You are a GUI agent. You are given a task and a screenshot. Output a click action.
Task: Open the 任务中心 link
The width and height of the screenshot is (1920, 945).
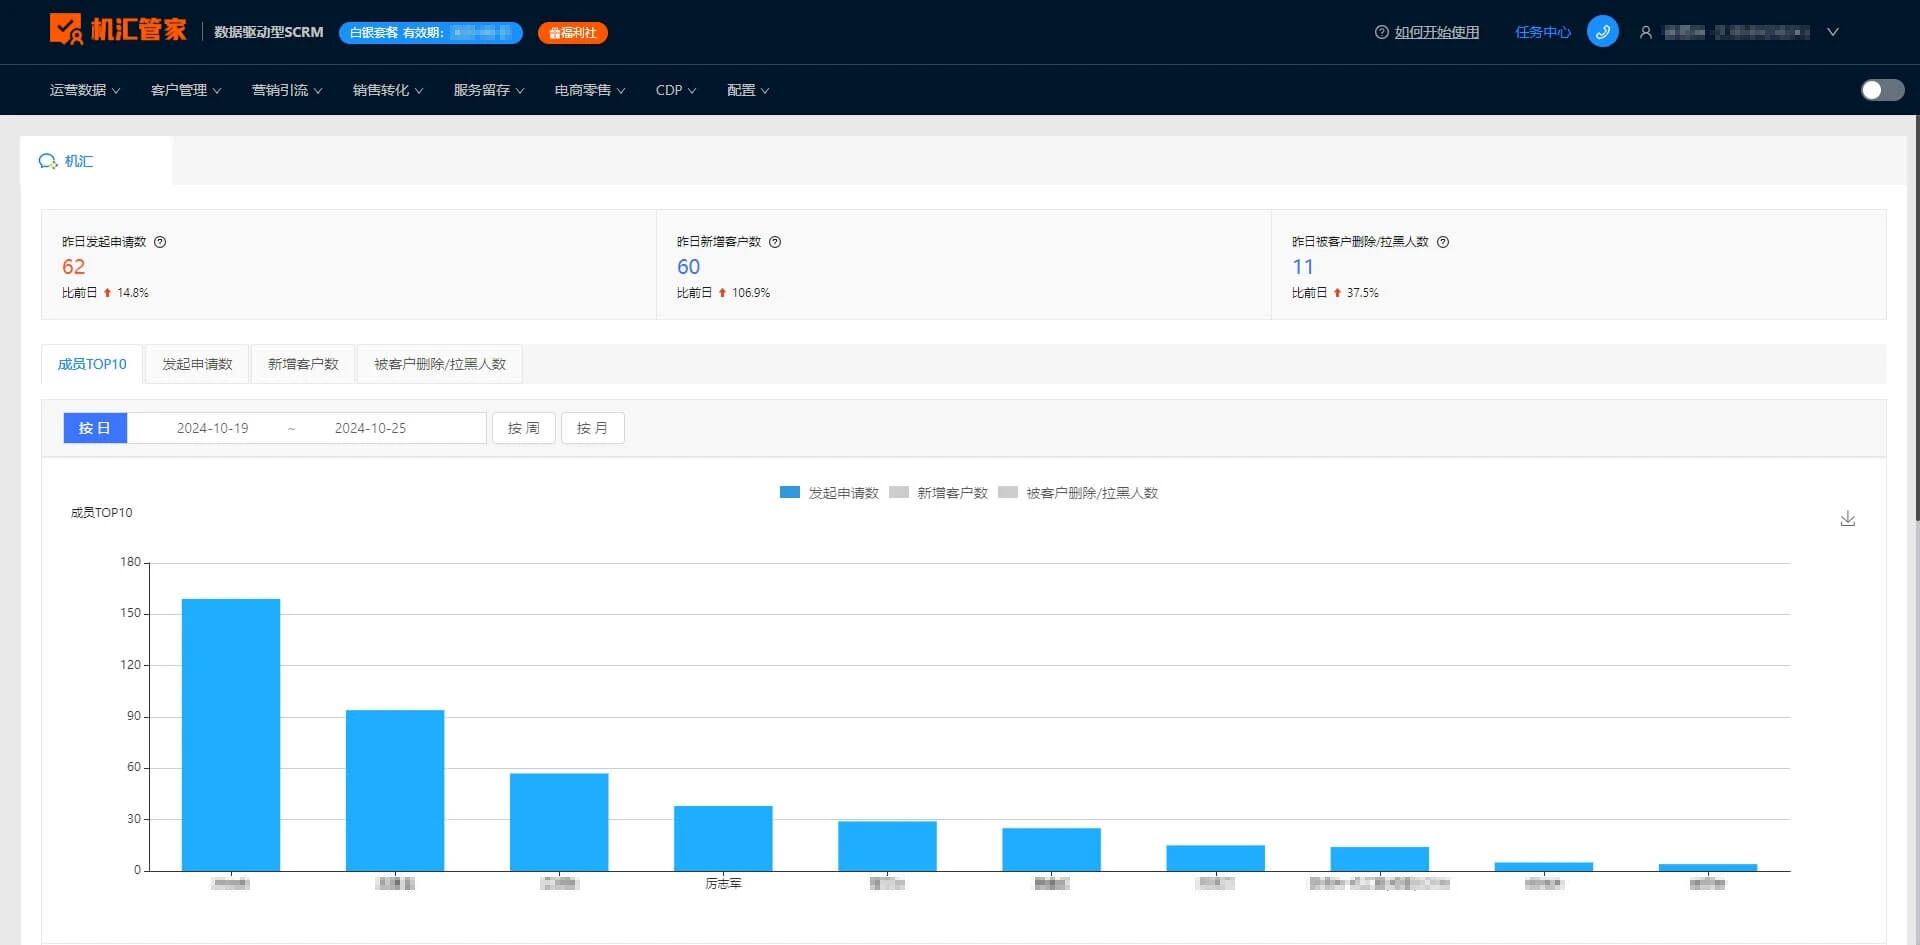1542,32
